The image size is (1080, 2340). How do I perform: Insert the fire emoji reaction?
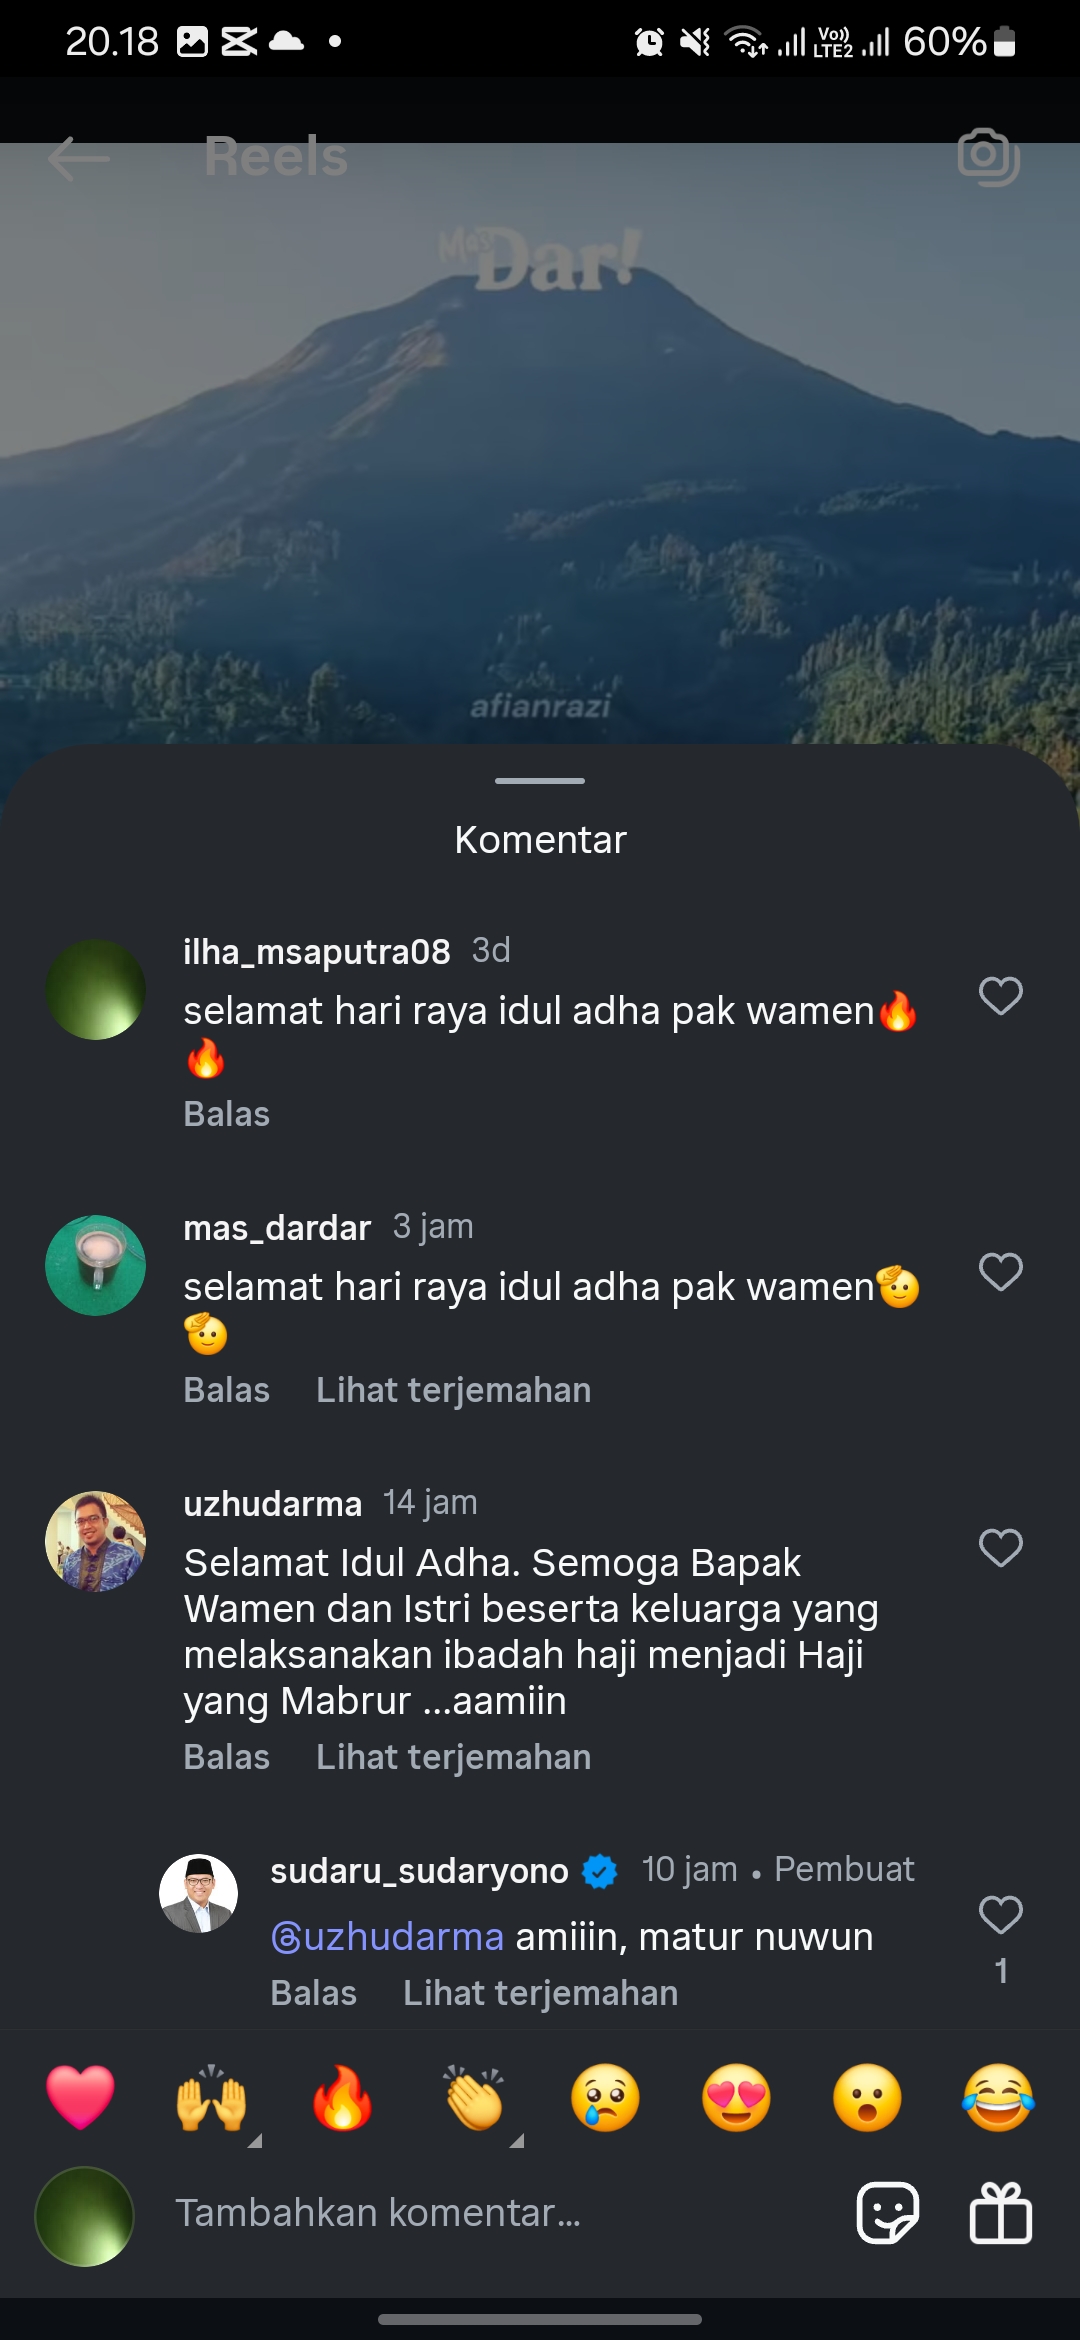tap(342, 2097)
